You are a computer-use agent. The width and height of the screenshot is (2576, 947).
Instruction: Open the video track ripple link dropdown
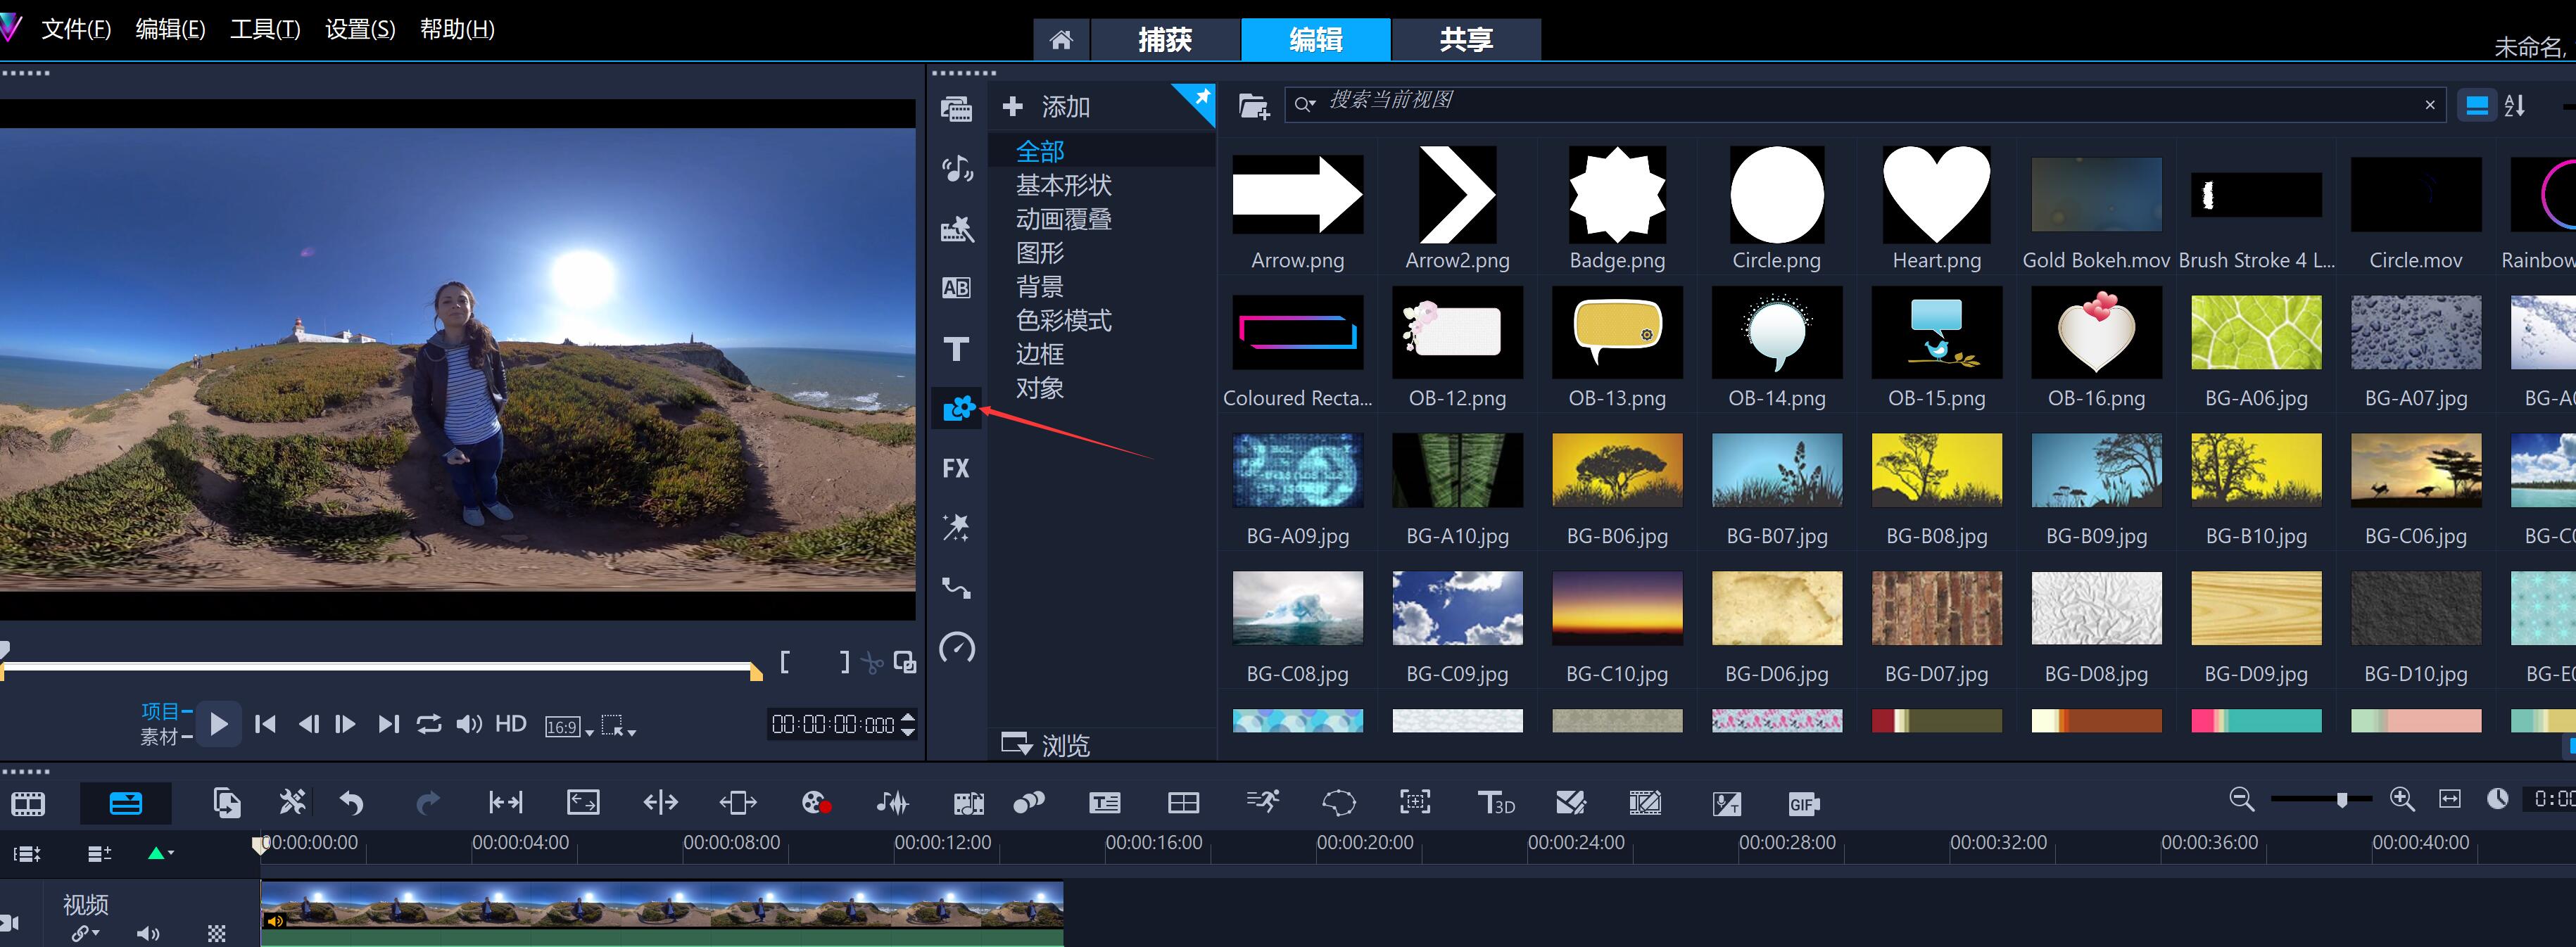tap(86, 933)
